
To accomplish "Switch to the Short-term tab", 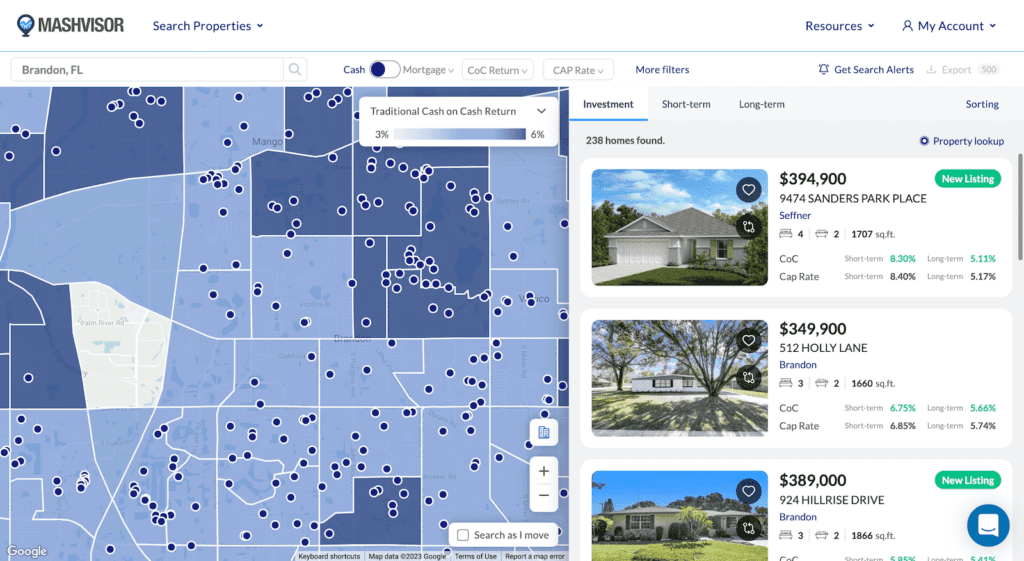I will click(x=686, y=104).
